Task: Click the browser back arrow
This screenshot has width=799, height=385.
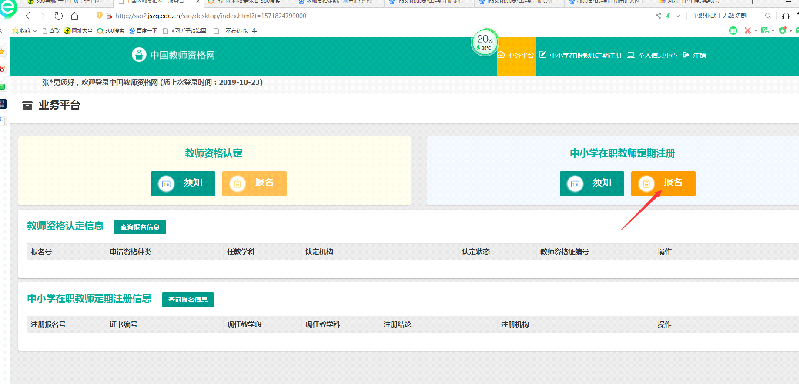Action: (28, 16)
